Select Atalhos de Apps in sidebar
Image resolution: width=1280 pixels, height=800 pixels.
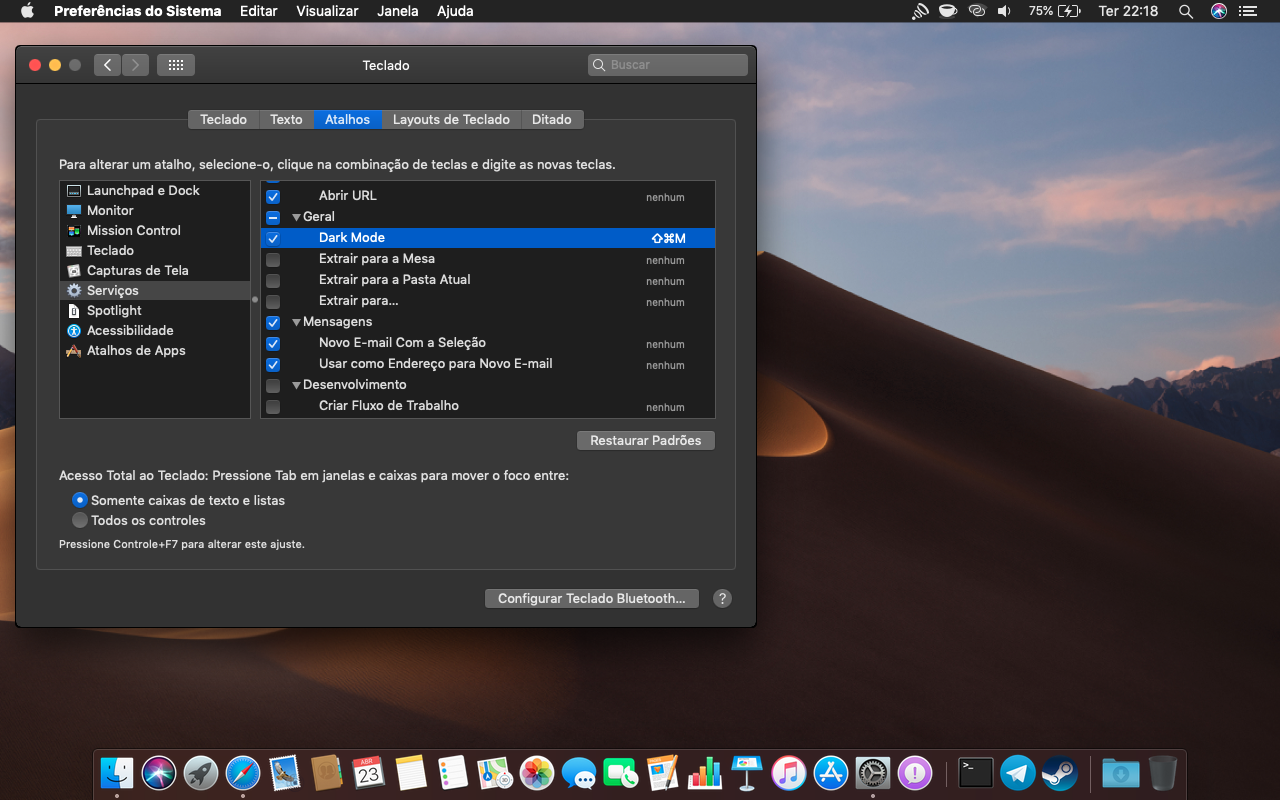tap(155, 350)
